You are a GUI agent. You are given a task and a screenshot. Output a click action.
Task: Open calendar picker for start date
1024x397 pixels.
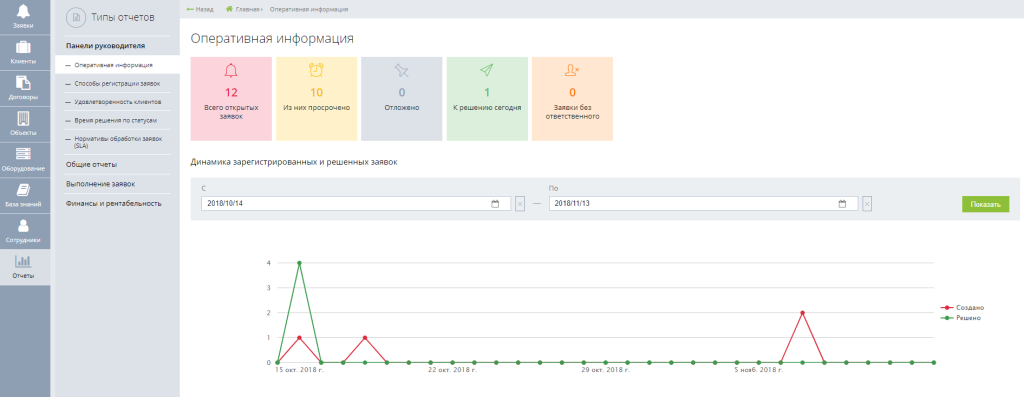coord(495,204)
